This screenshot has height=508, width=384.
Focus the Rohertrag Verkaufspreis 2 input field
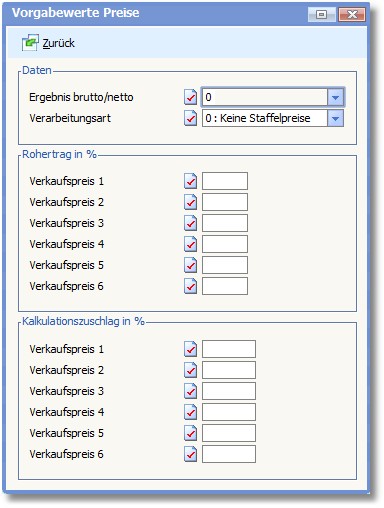point(225,202)
